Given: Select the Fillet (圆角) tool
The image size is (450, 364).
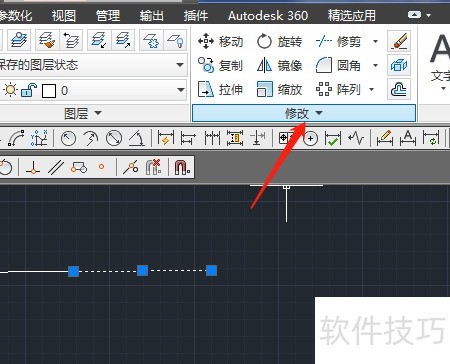Looking at the screenshot, I should click(x=338, y=65).
